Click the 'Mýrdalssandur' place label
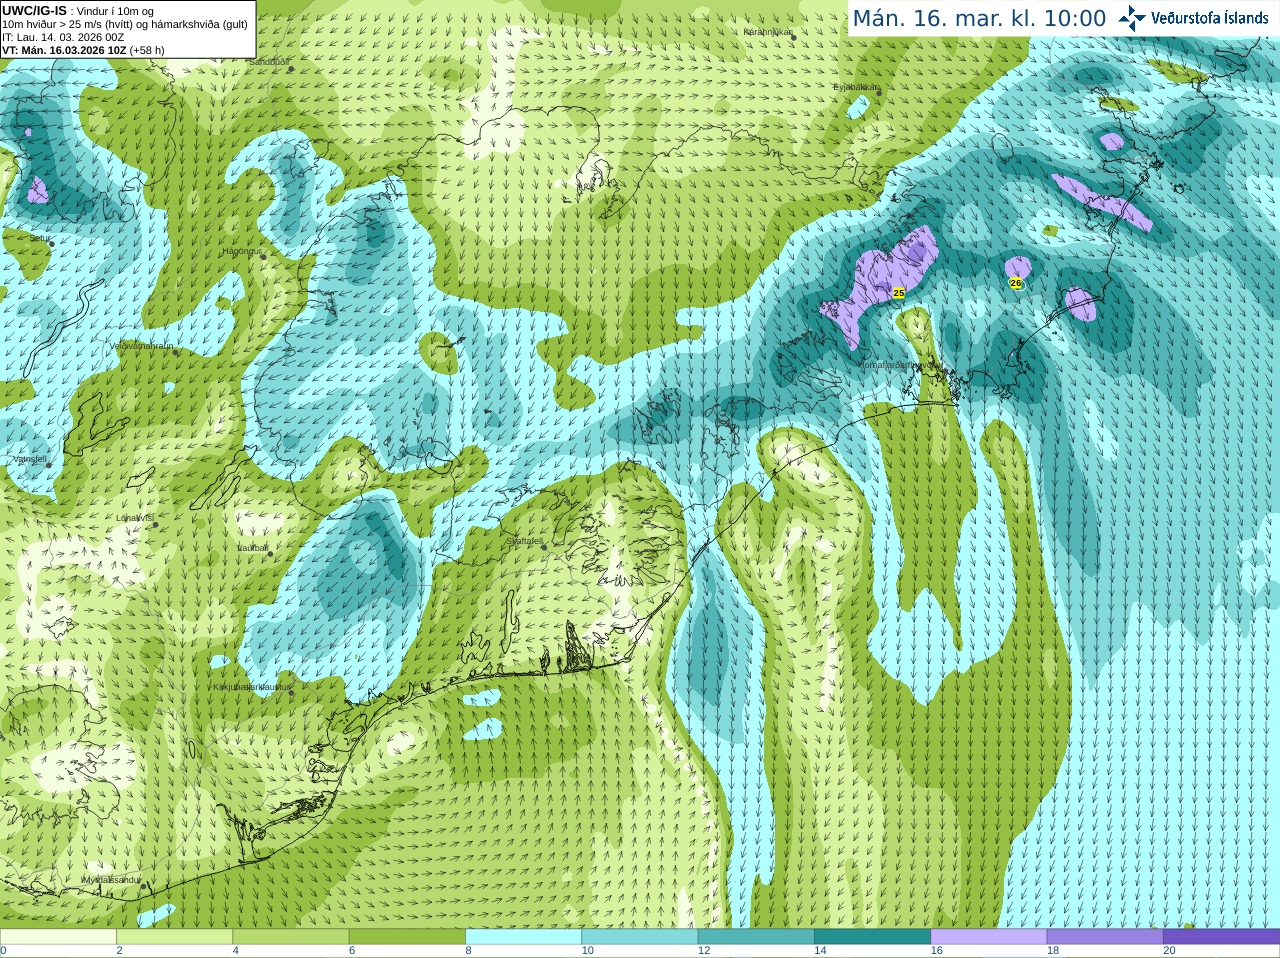The image size is (1280, 958). (x=111, y=880)
